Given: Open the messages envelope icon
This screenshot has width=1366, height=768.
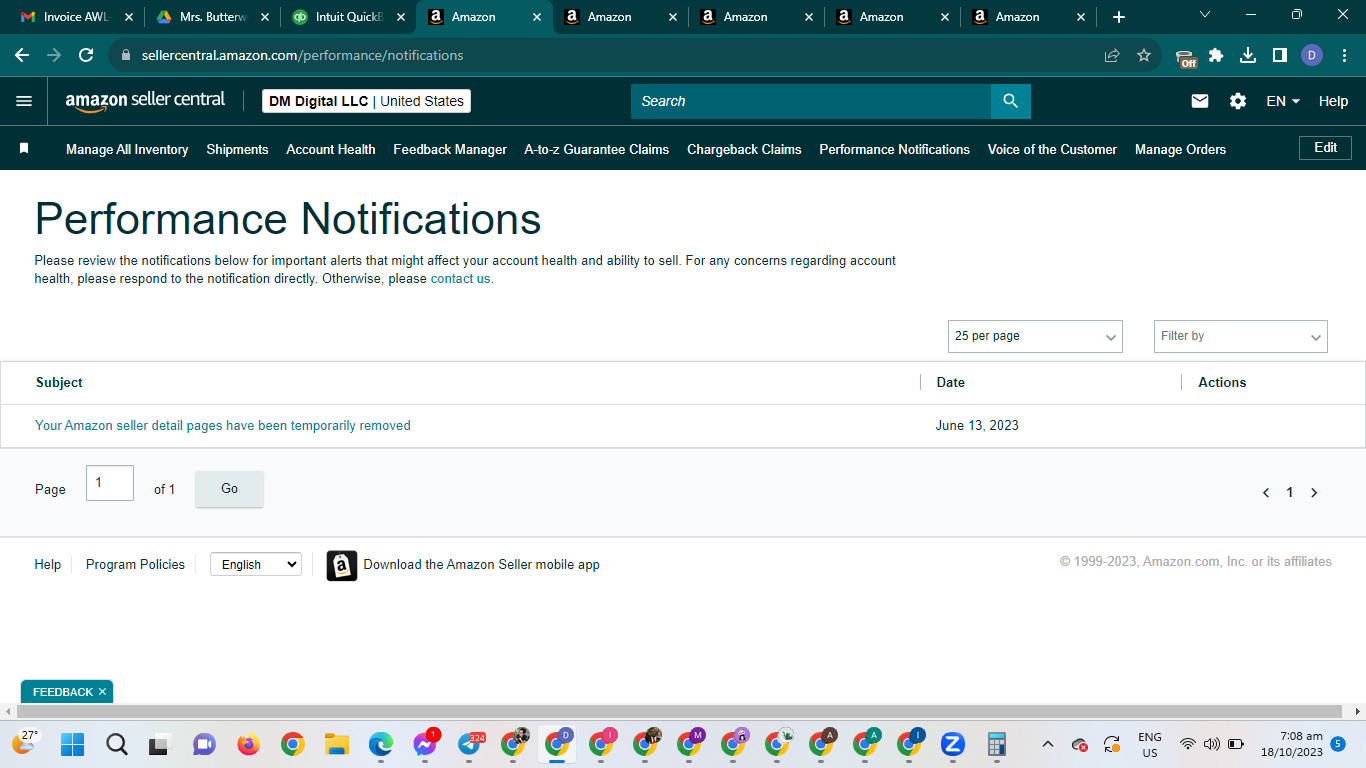Looking at the screenshot, I should tap(1200, 101).
